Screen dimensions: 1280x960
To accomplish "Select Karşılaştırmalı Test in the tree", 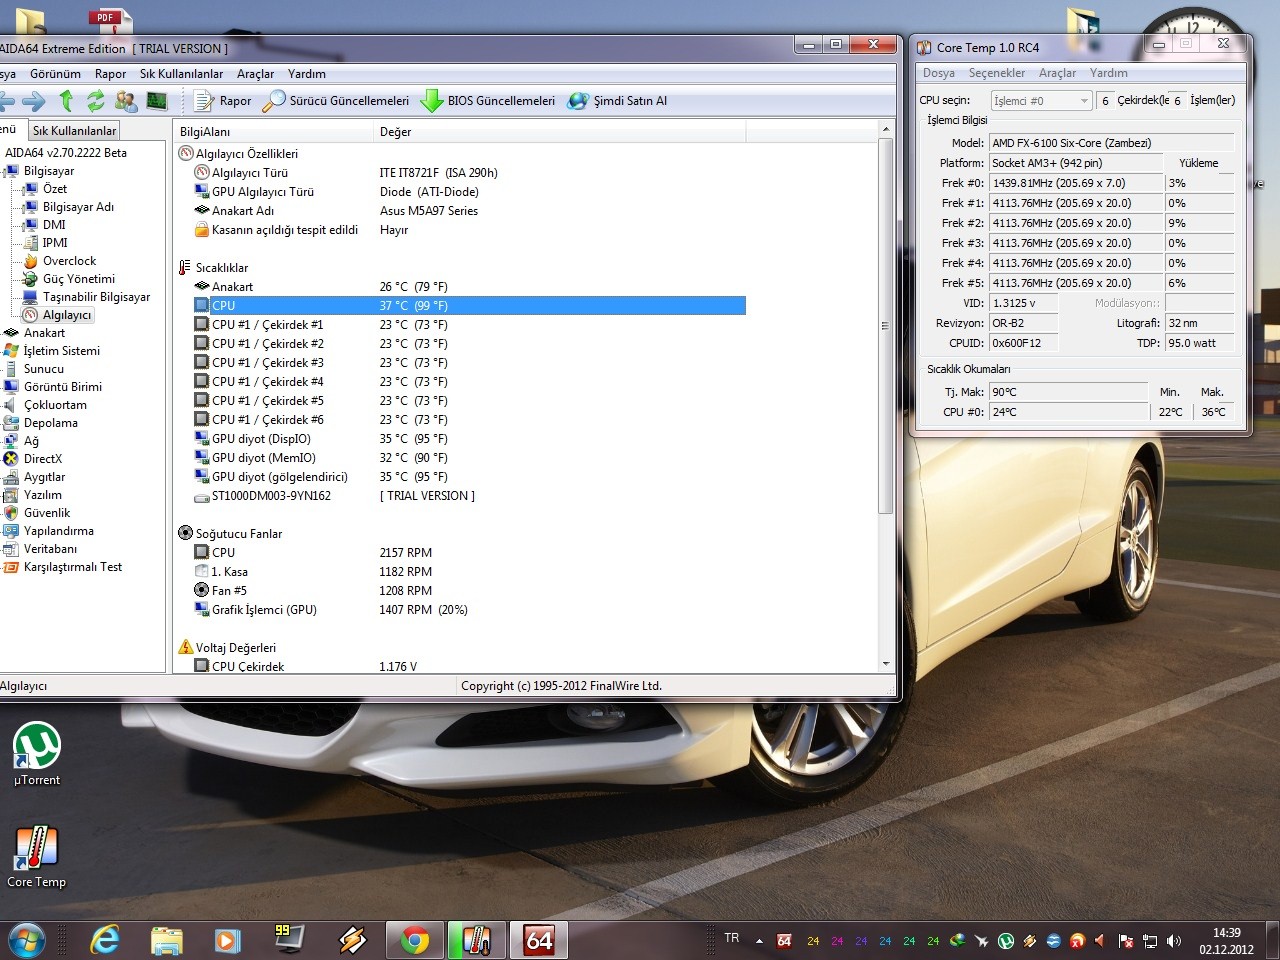I will [x=72, y=567].
